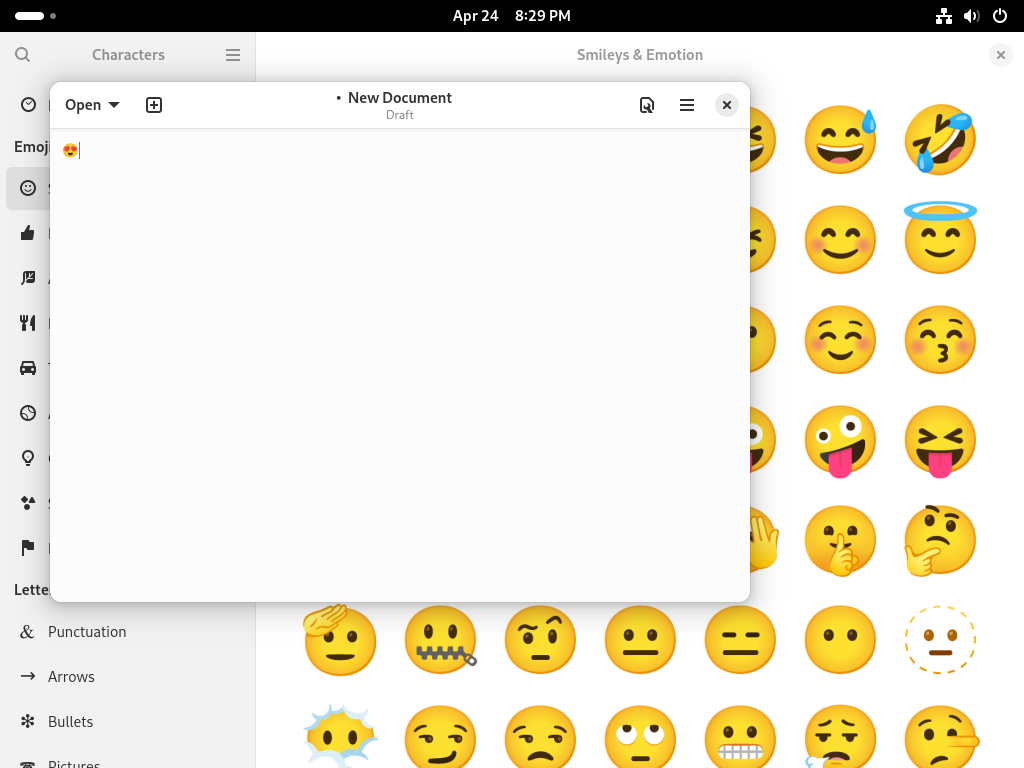Pick the raised eyebrow face emoji
This screenshot has width=1024, height=768.
tap(540, 639)
